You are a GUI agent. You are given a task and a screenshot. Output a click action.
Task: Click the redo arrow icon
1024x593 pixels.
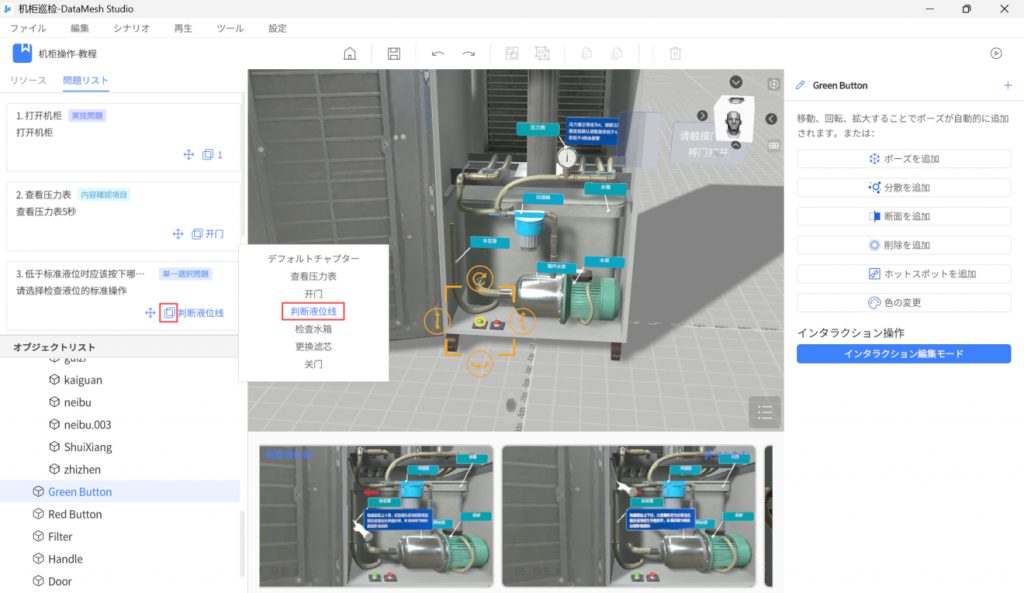click(x=468, y=54)
